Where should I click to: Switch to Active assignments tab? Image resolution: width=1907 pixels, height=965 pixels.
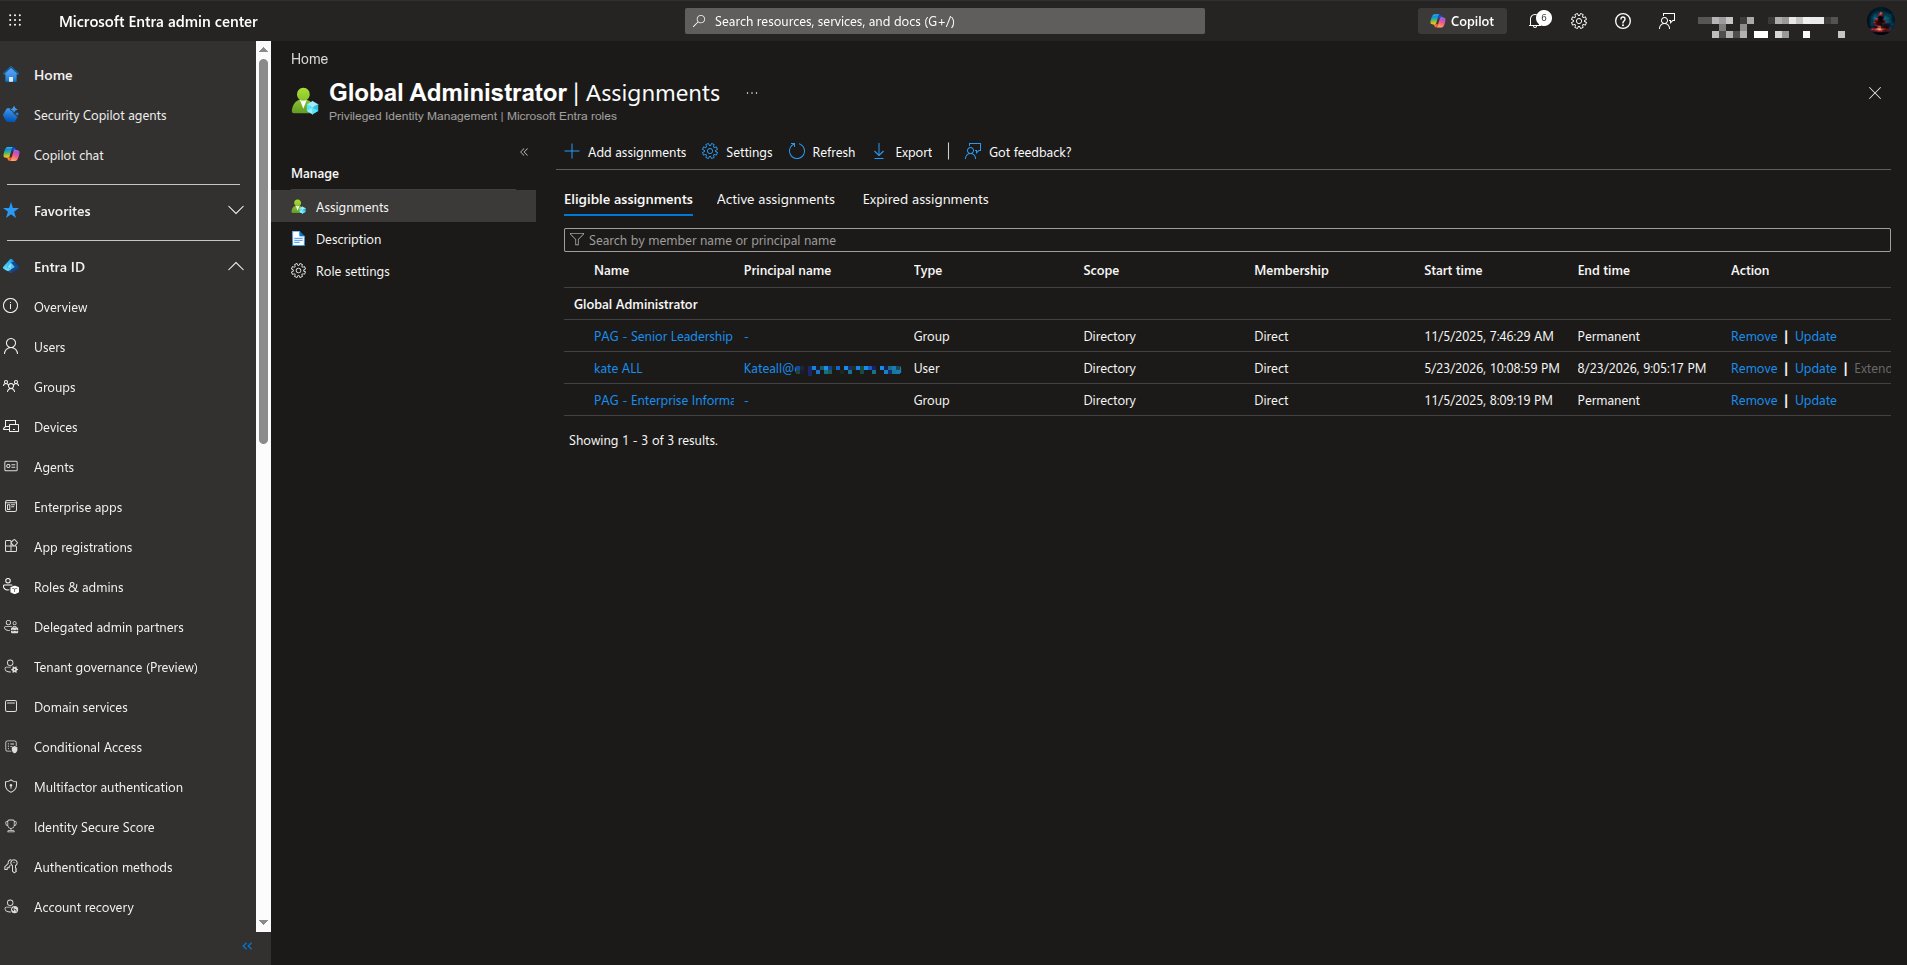pos(776,200)
